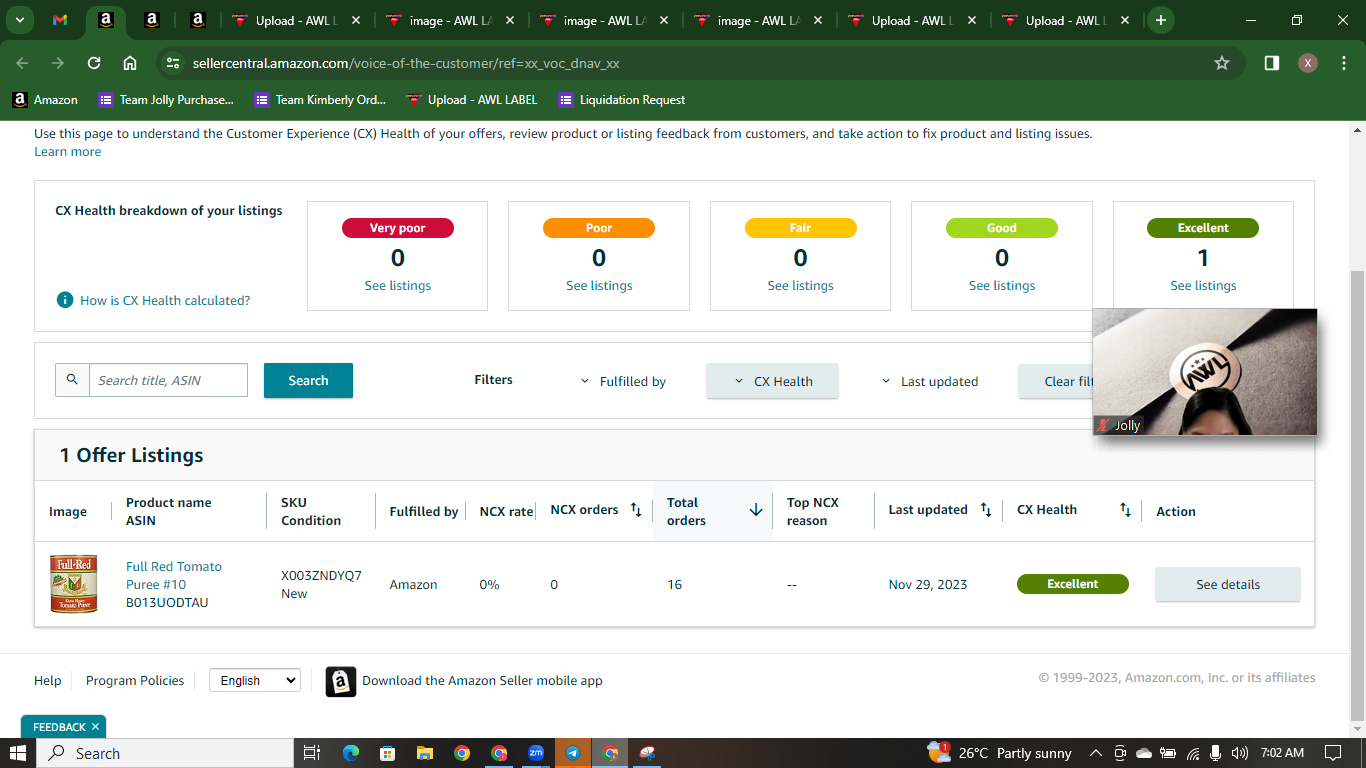Viewport: 1366px width, 768px height.
Task: Launch Microsoft Edge from the taskbar
Action: (x=350, y=753)
